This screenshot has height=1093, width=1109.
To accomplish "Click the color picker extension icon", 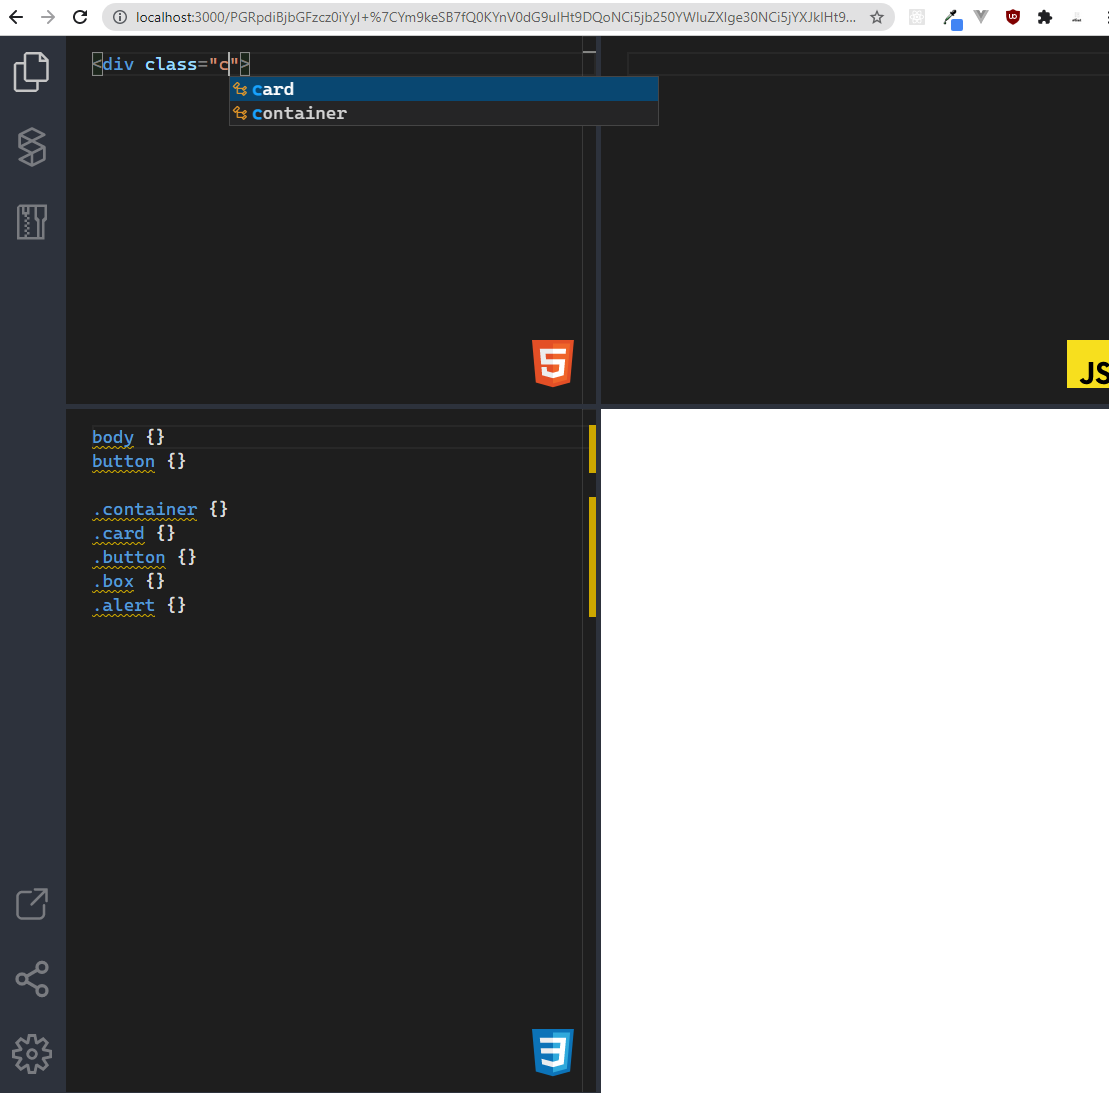I will click(952, 19).
